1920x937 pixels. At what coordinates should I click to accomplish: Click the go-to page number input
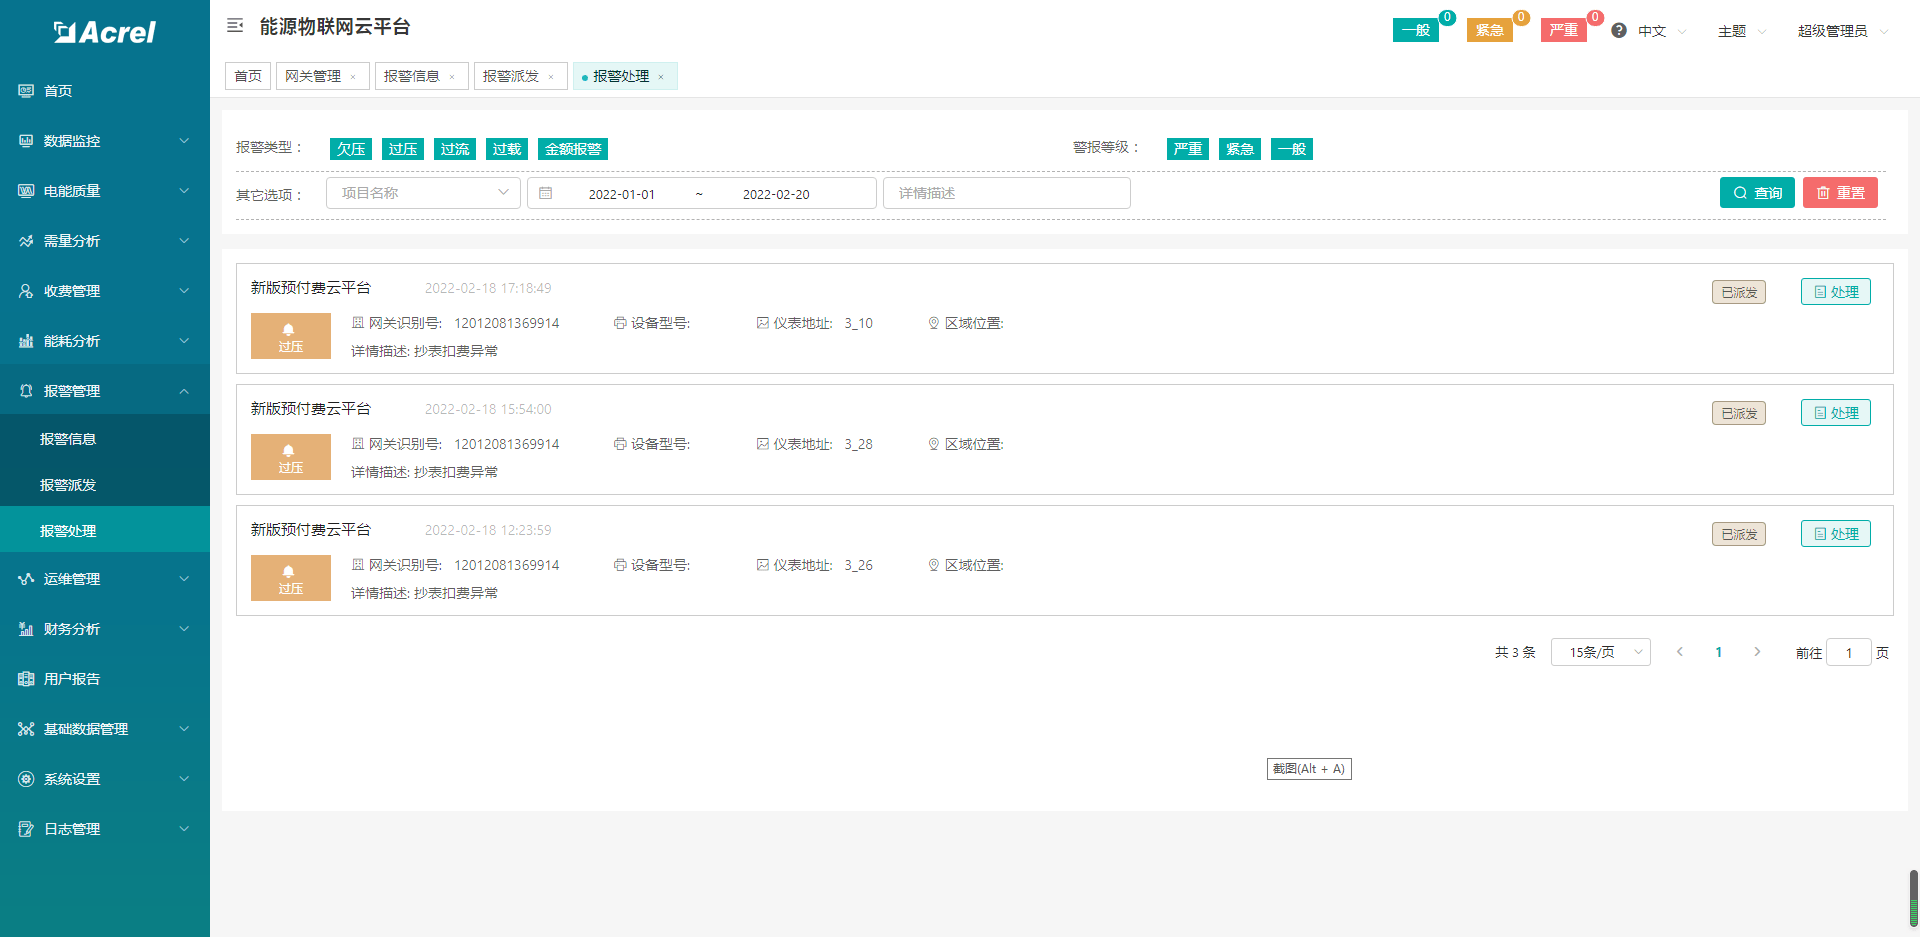[1849, 653]
